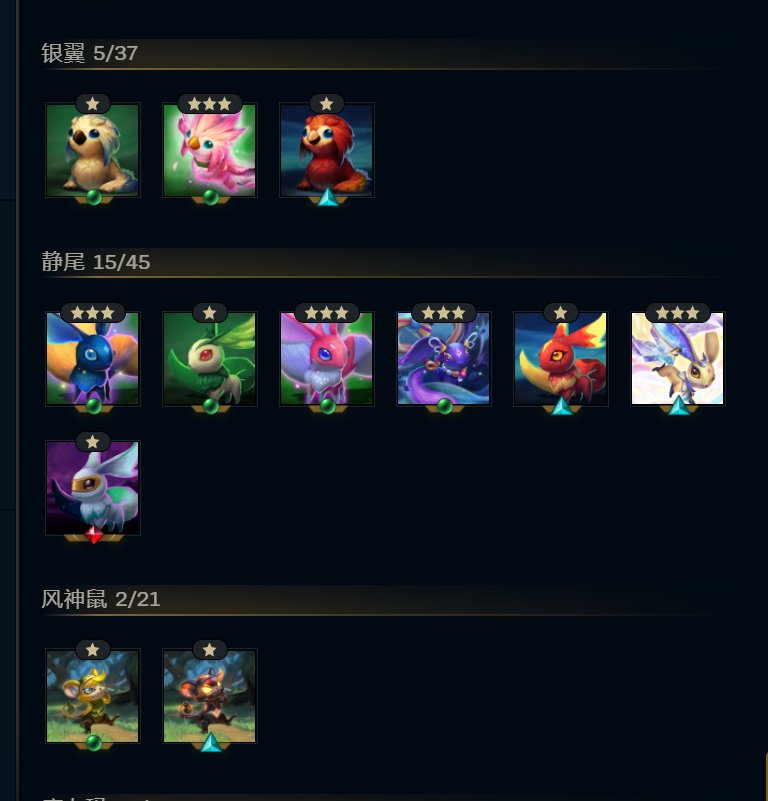The width and height of the screenshot is (768, 801).
Task: Select the masked white 静尾 with red gem
Action: [92, 488]
